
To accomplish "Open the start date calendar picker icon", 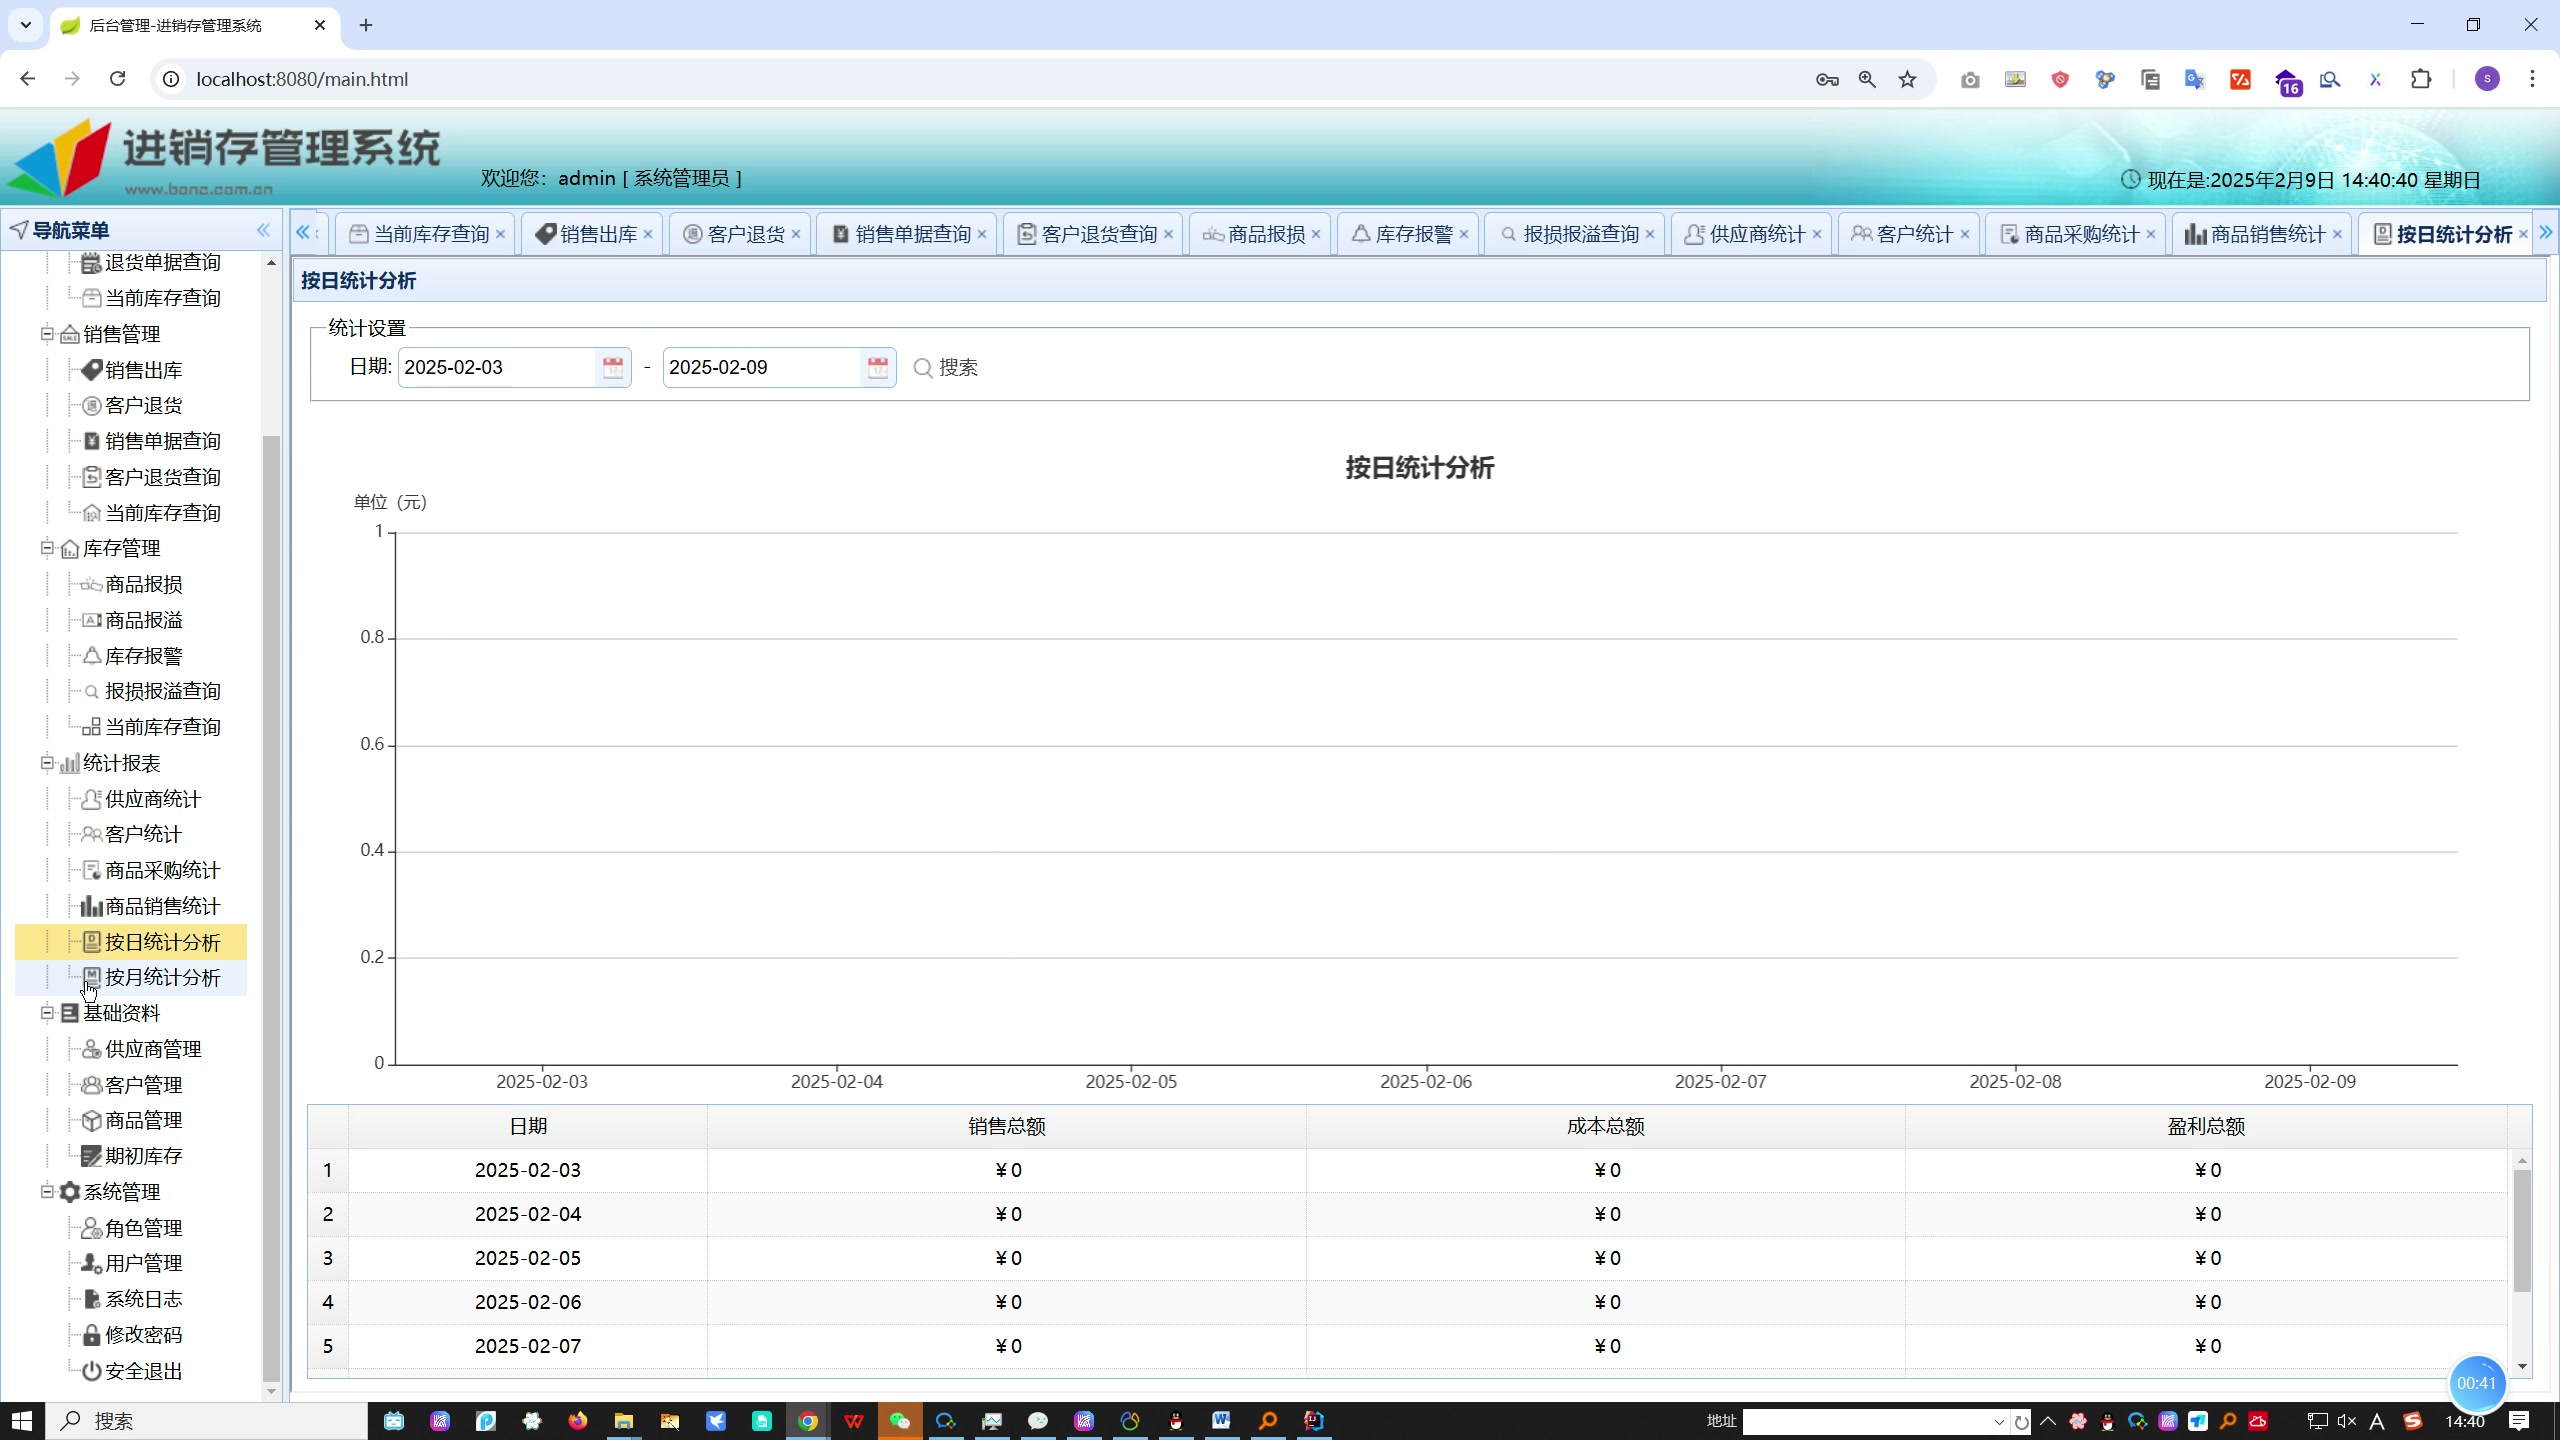I will (x=613, y=368).
